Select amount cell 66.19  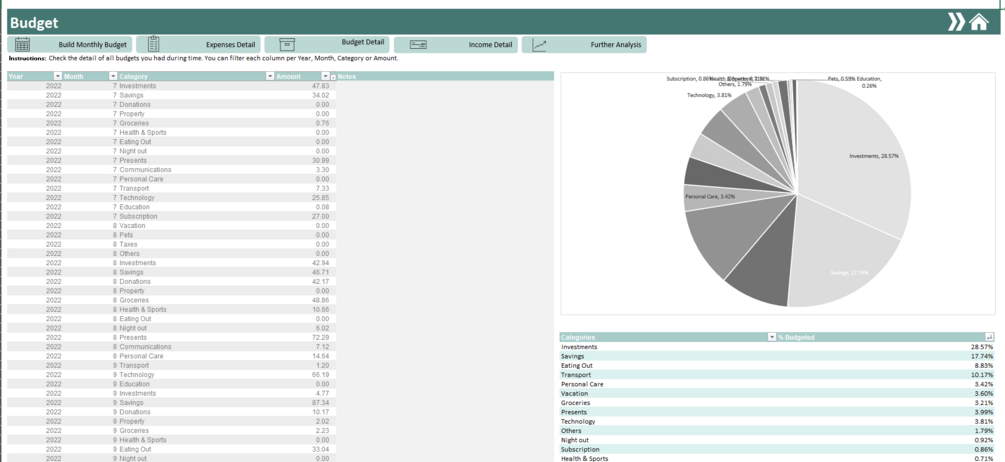(x=305, y=374)
